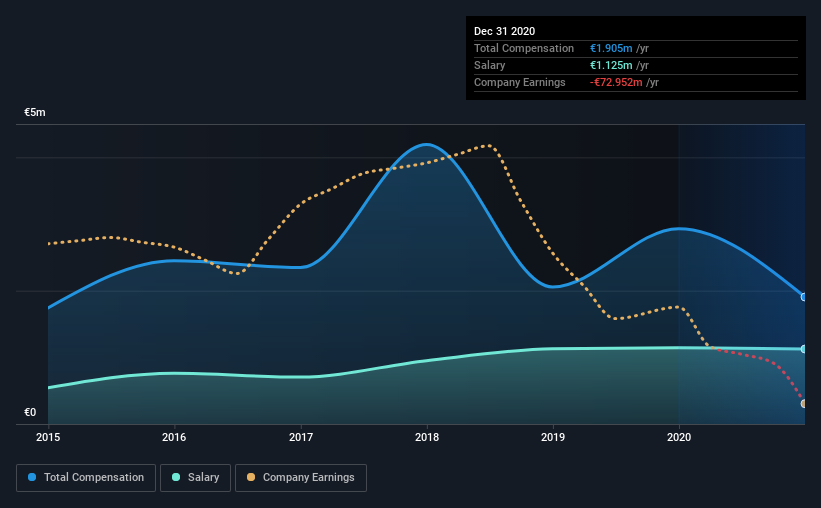Click the 2020 x-axis label

point(679,437)
